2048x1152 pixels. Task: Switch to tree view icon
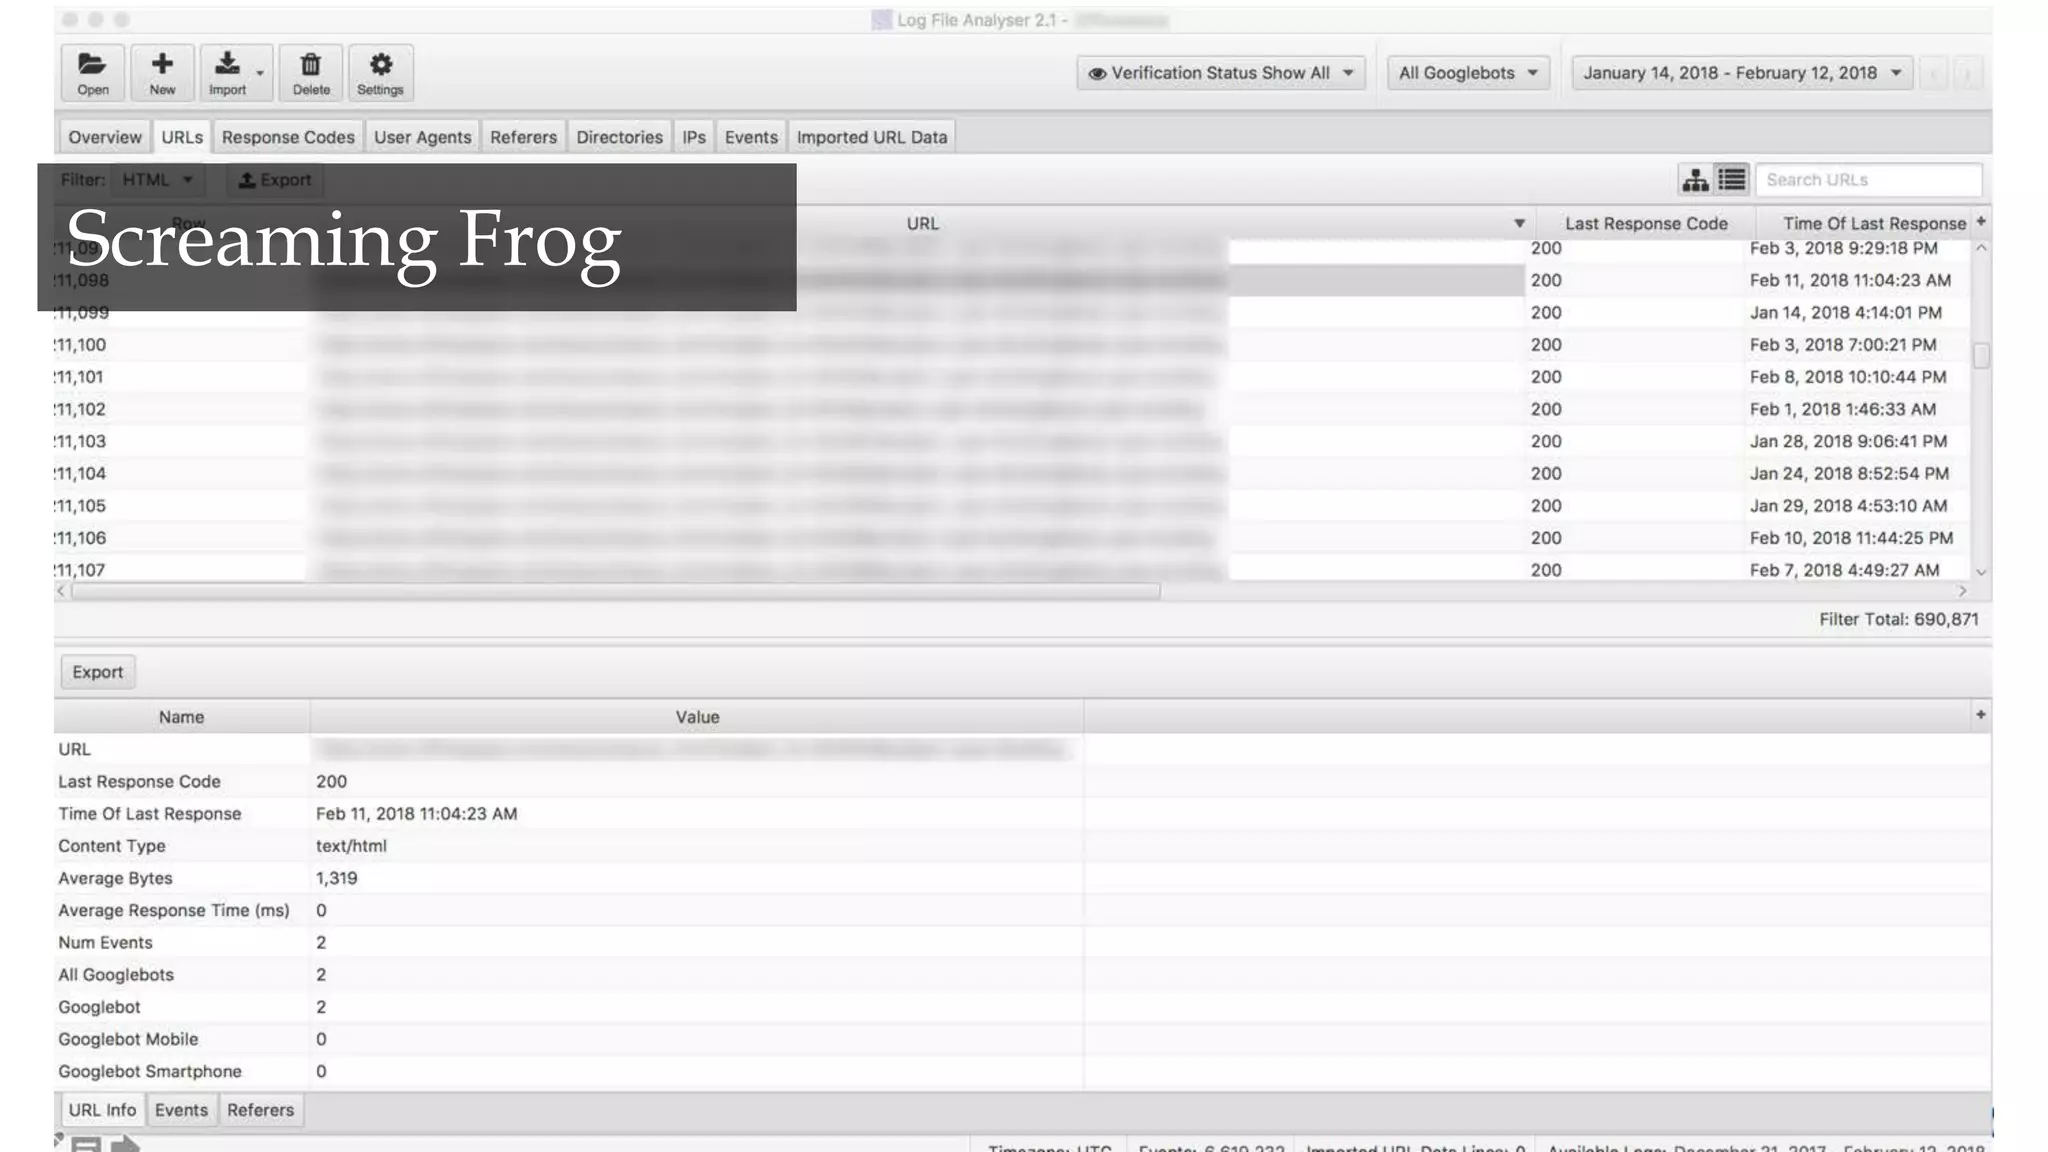[1695, 180]
